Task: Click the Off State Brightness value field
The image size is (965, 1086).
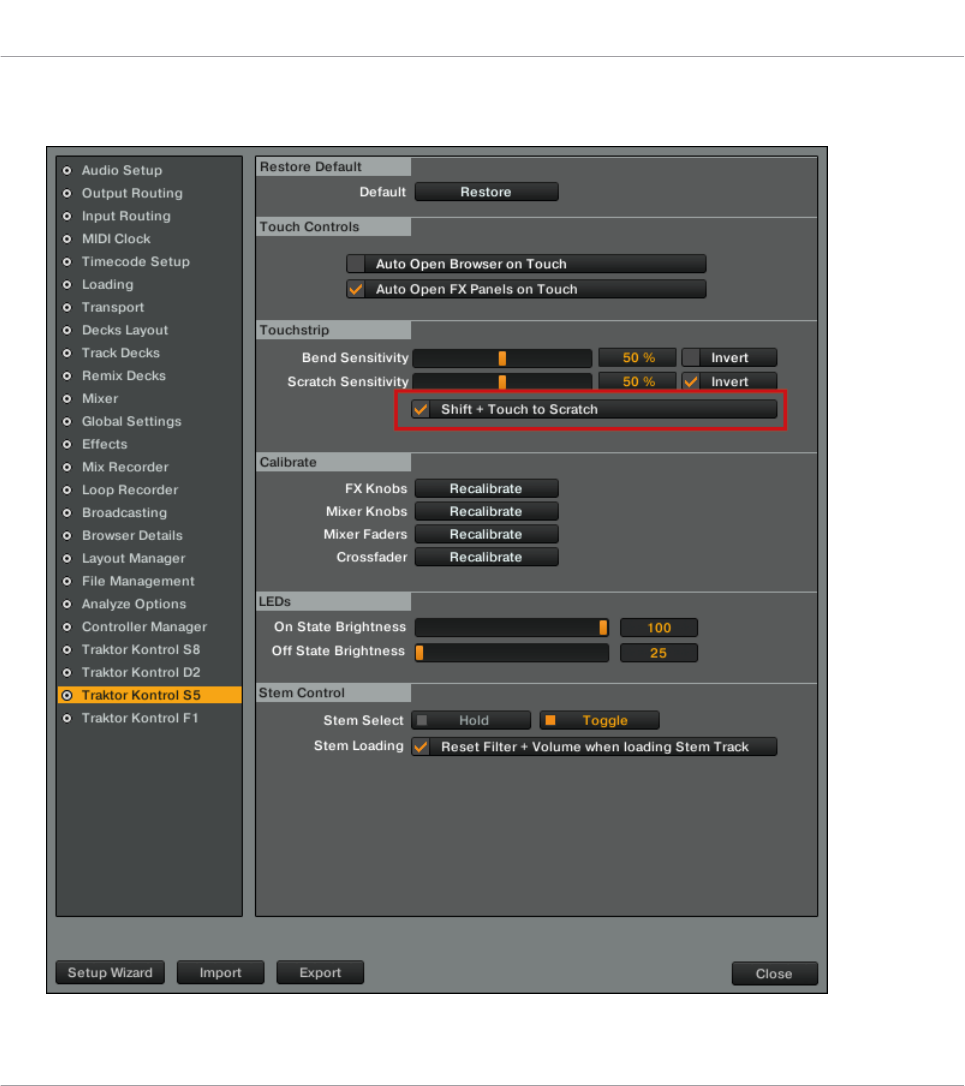Action: (658, 653)
